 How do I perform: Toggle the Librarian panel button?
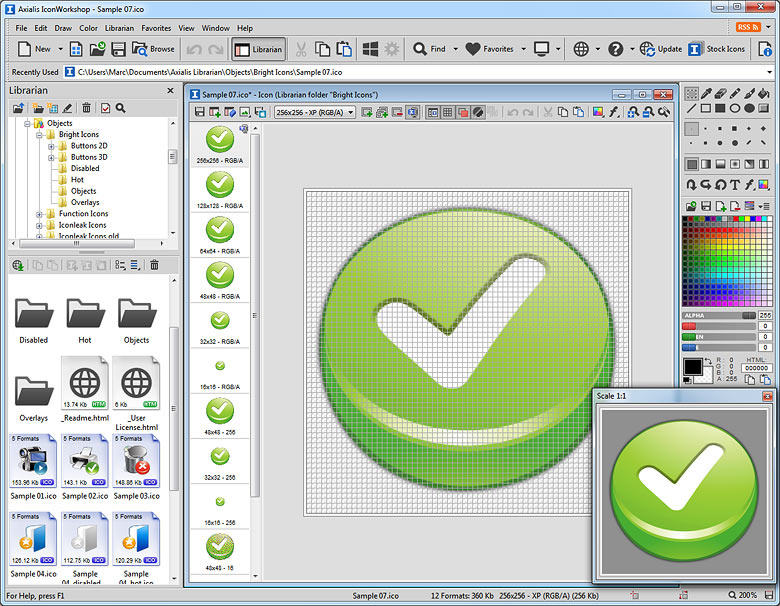tap(259, 48)
